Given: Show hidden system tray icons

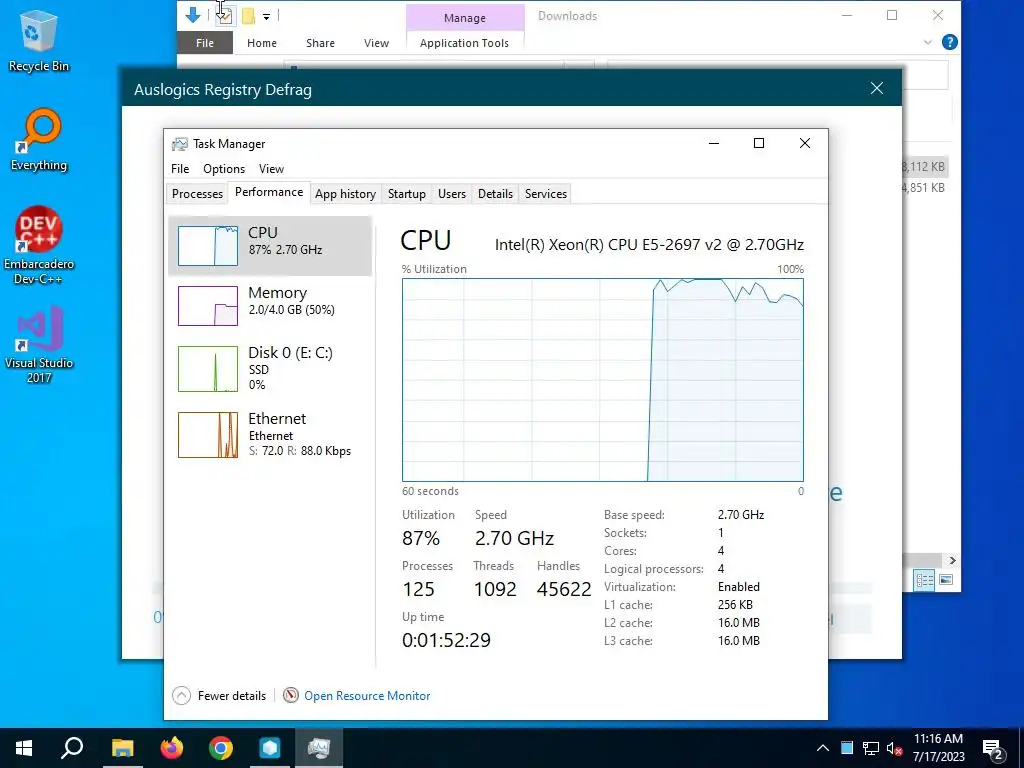Looking at the screenshot, I should point(823,748).
